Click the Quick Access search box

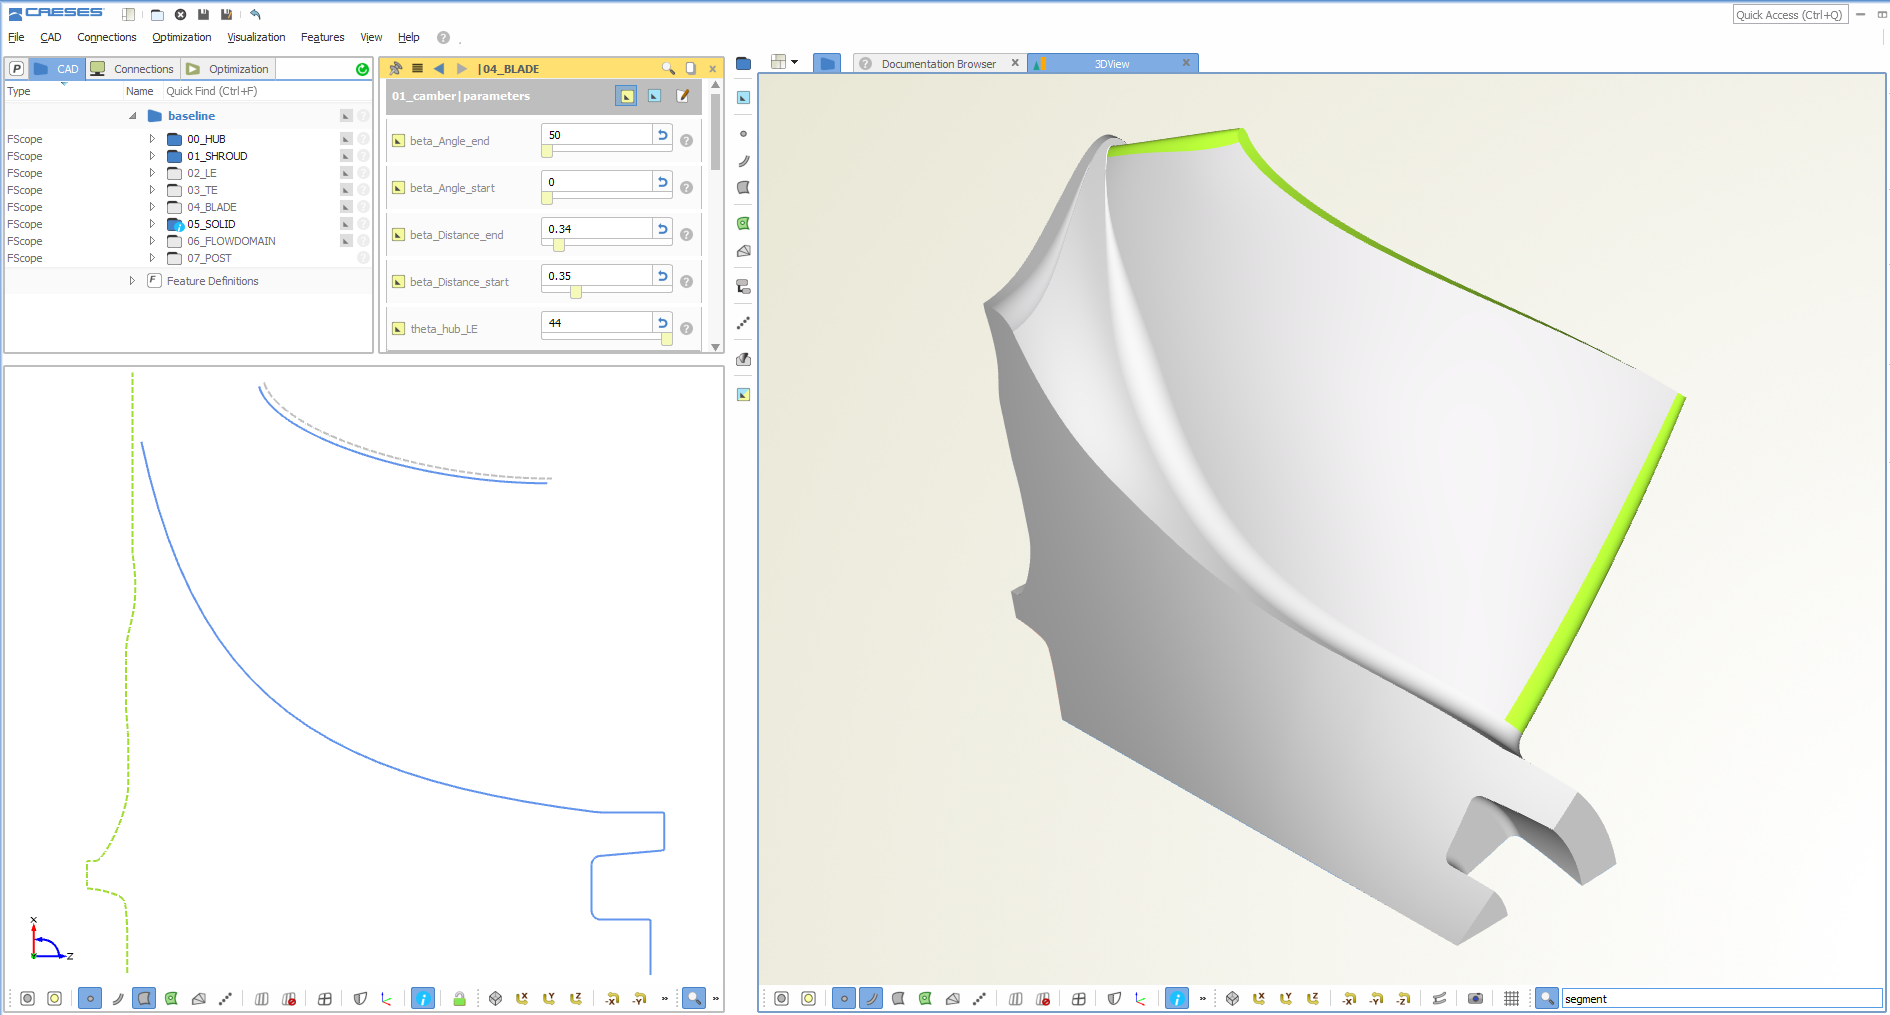1790,15
